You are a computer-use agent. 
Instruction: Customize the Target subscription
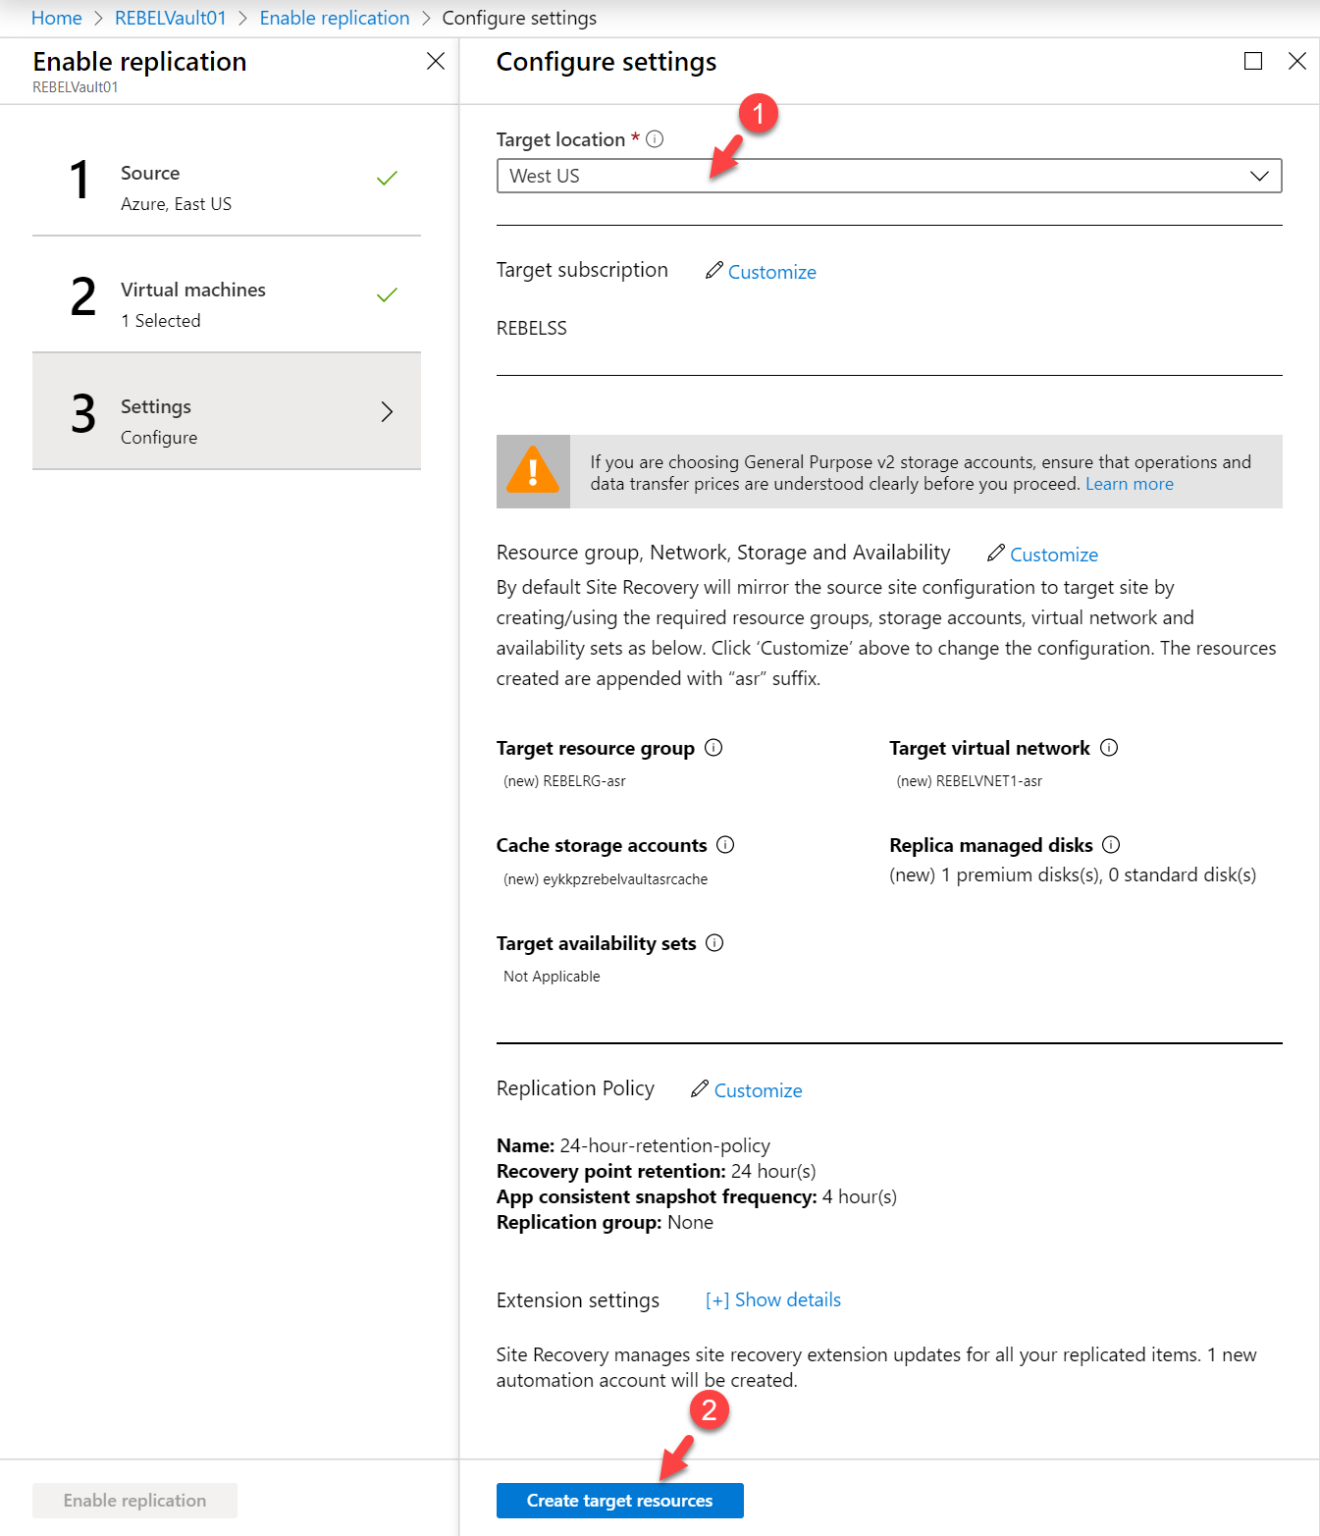click(772, 271)
